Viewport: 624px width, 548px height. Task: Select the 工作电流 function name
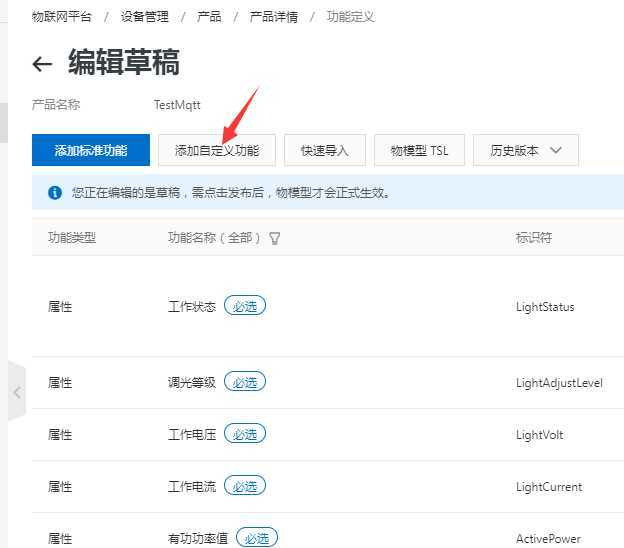tap(192, 487)
